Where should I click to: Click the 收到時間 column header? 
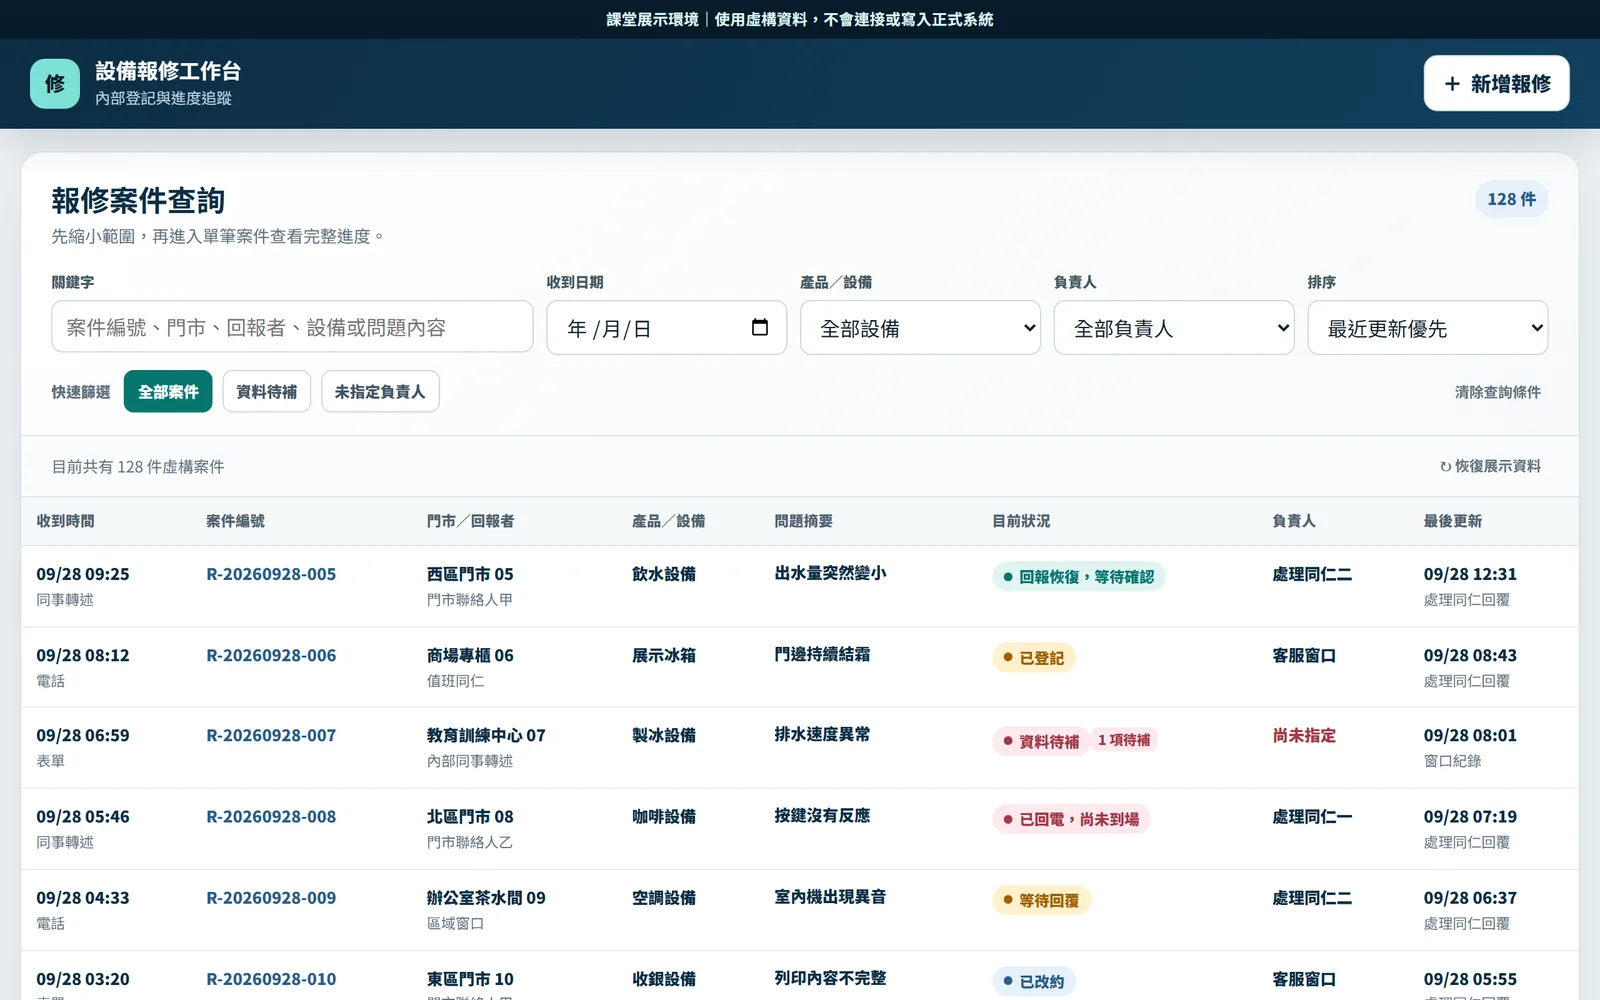(66, 521)
